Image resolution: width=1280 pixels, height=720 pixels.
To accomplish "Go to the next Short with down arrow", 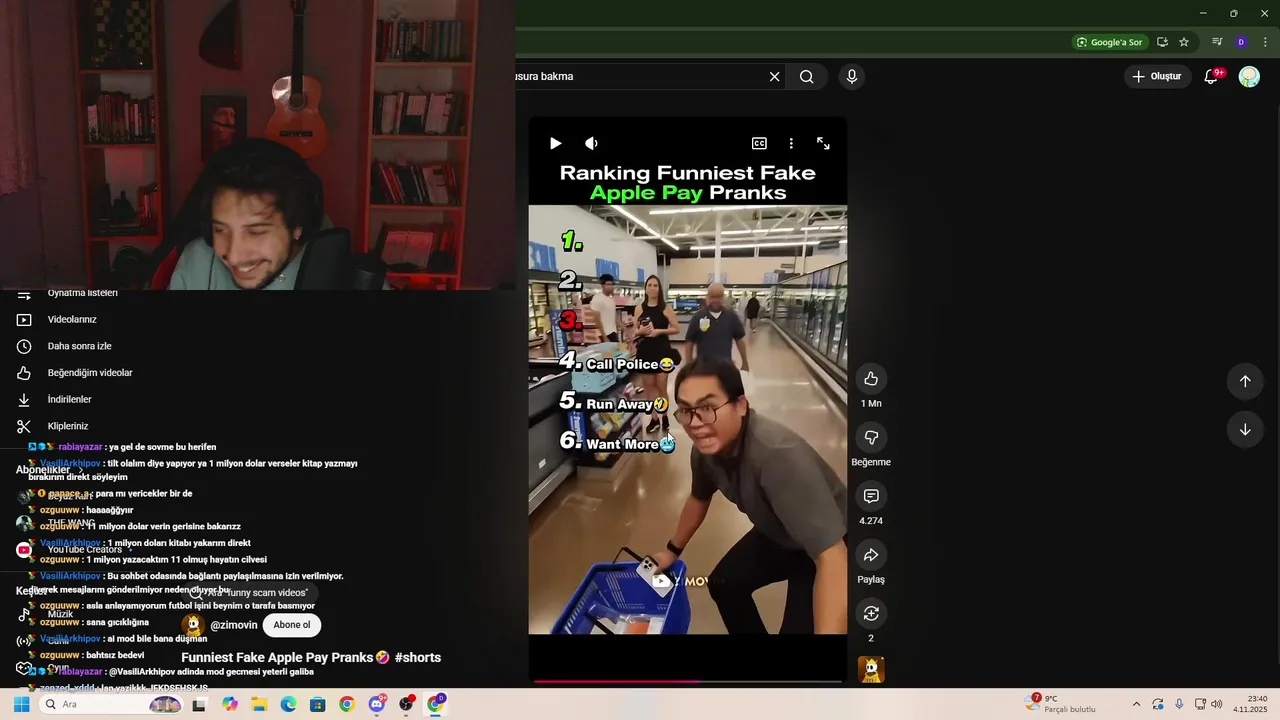I will click(x=1245, y=429).
